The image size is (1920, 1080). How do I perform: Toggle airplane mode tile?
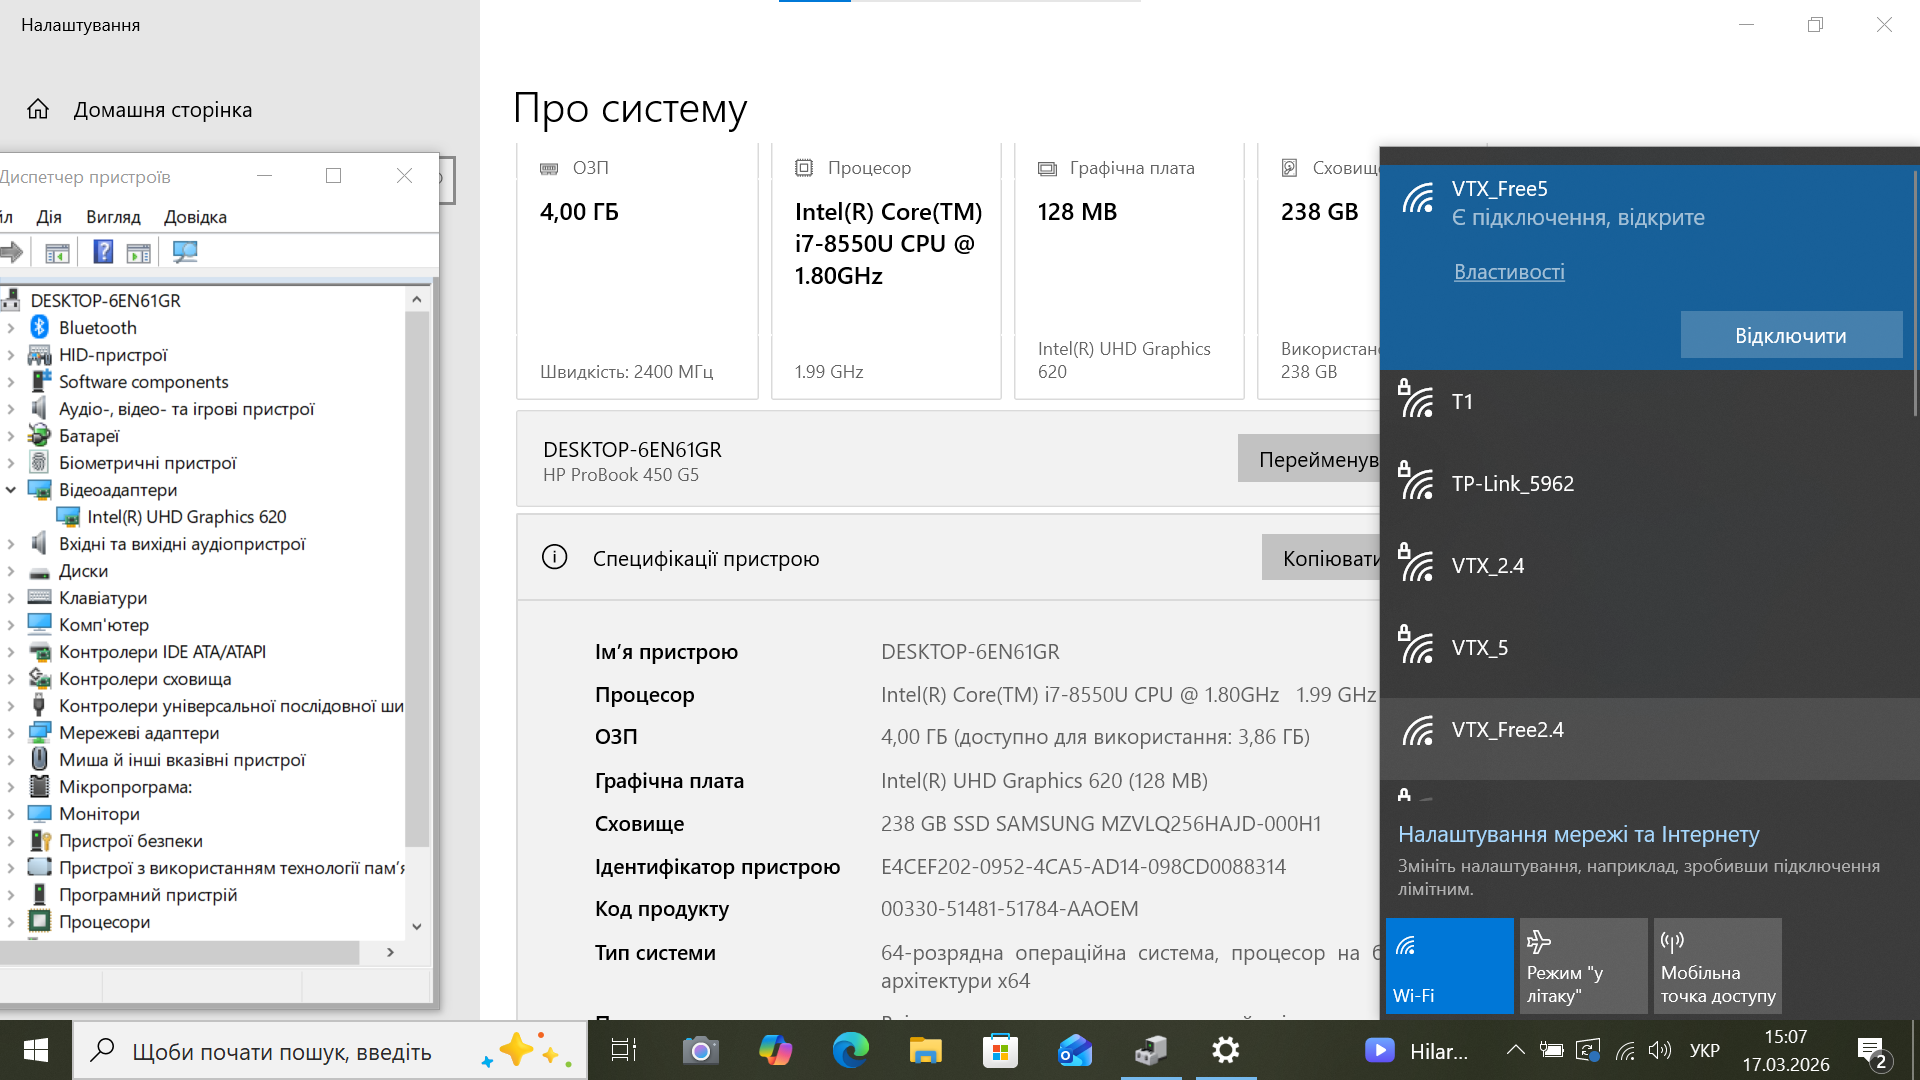(x=1583, y=966)
